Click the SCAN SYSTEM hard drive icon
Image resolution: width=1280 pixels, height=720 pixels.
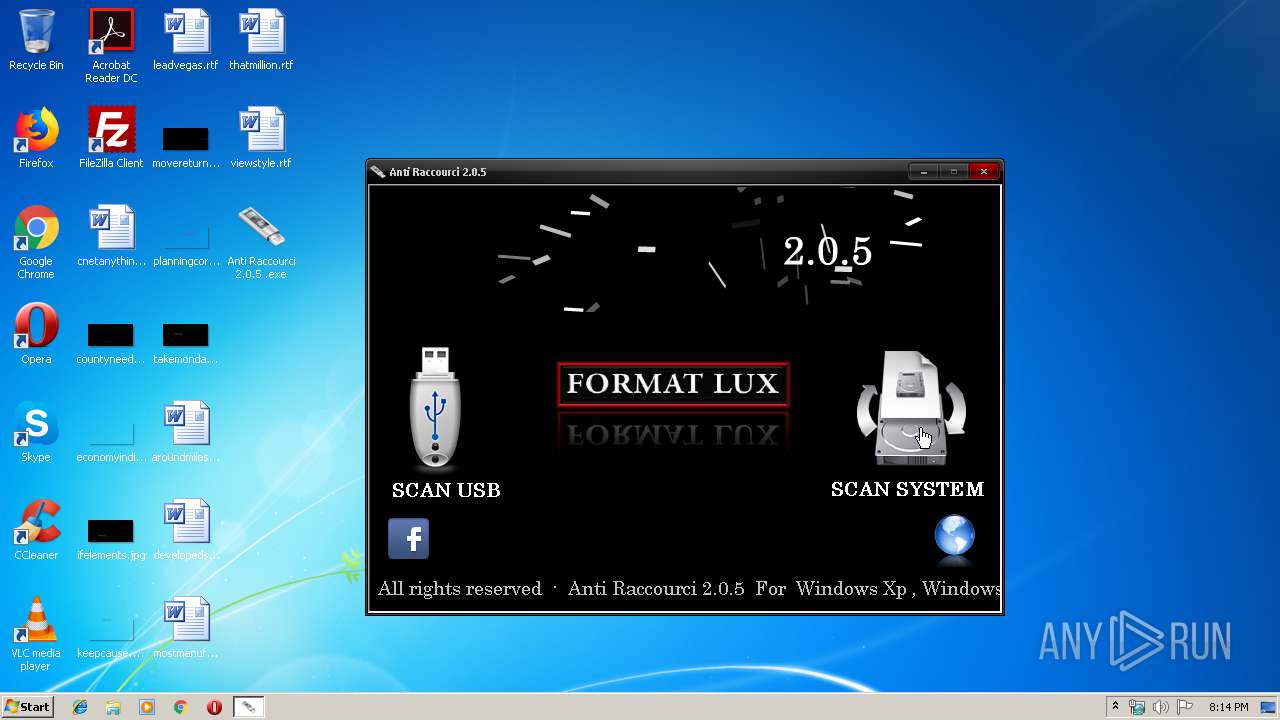coord(911,408)
